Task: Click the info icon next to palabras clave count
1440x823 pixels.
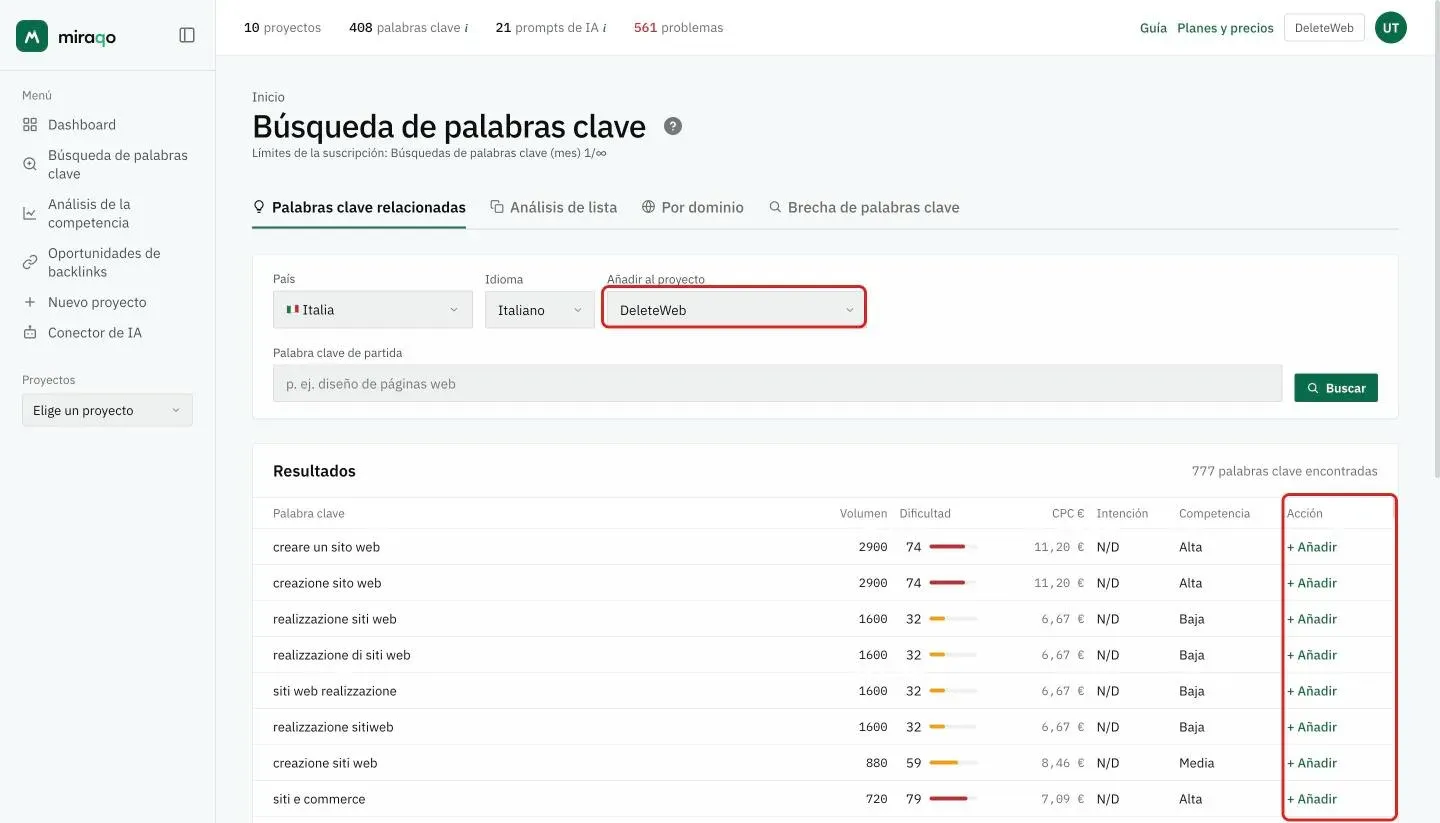Action: tap(466, 28)
